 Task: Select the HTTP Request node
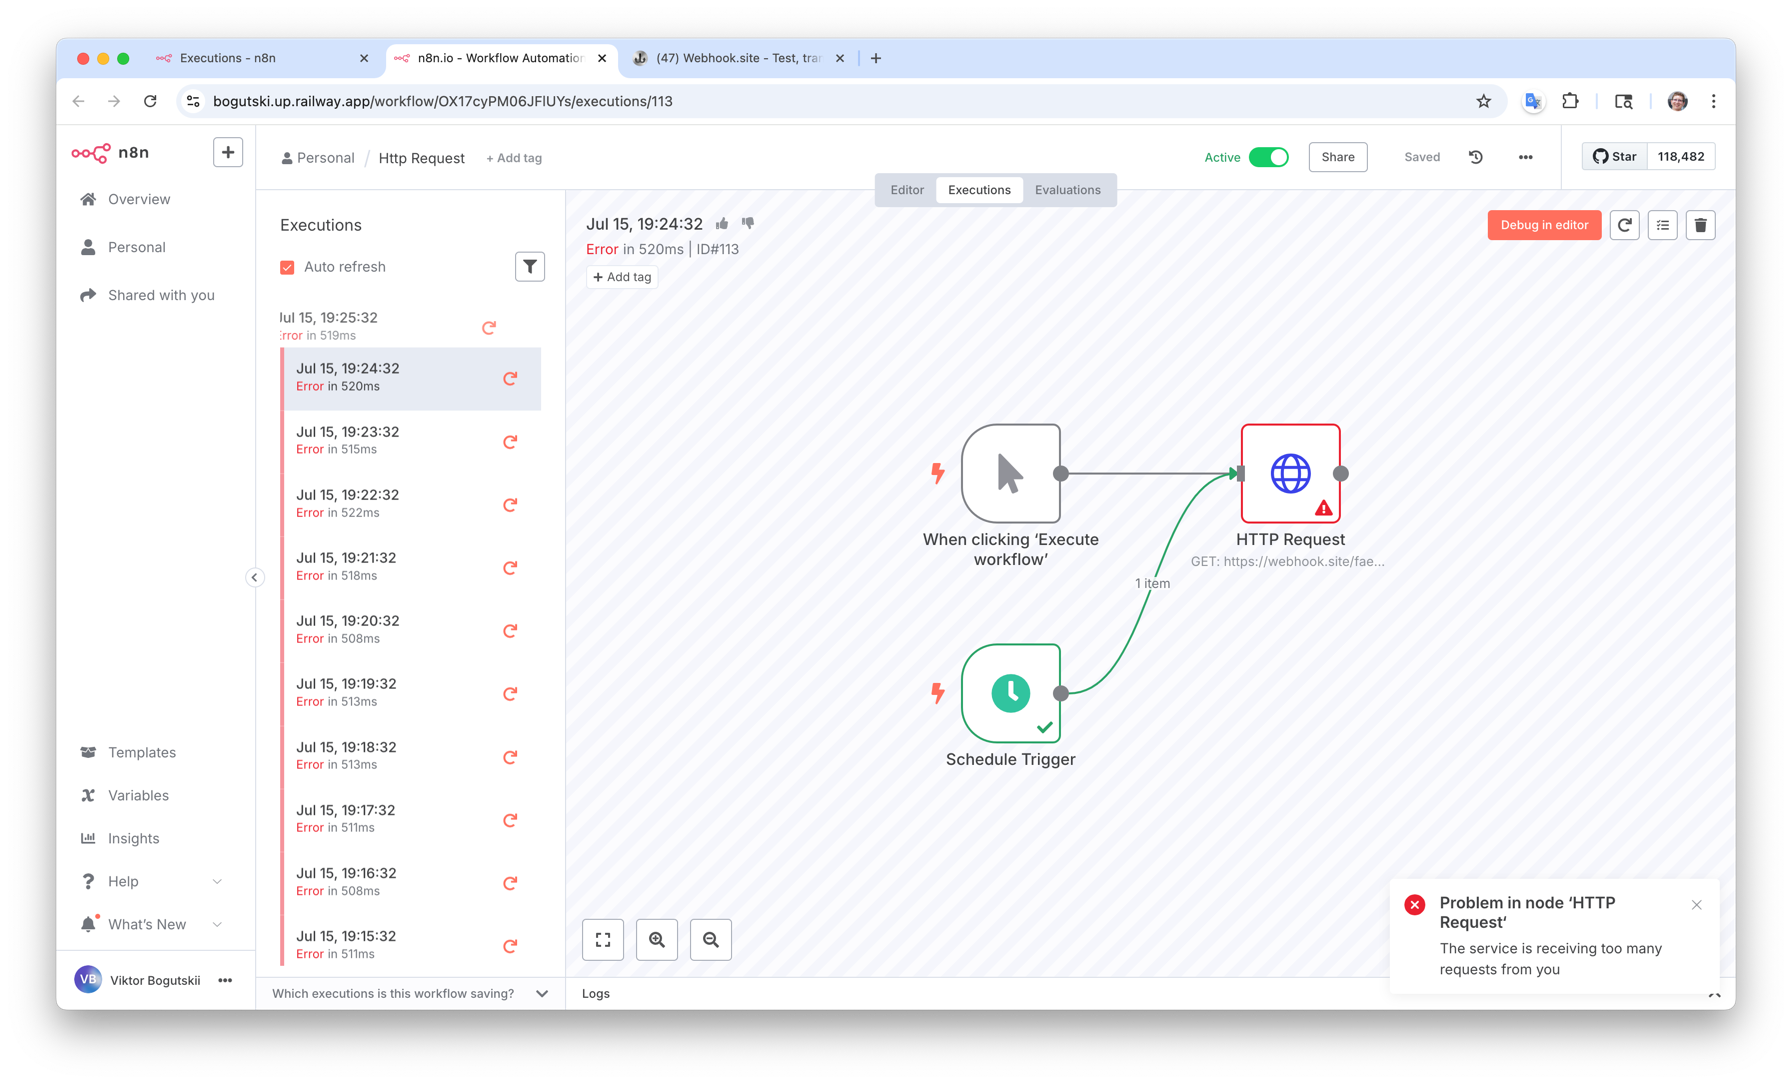1290,473
